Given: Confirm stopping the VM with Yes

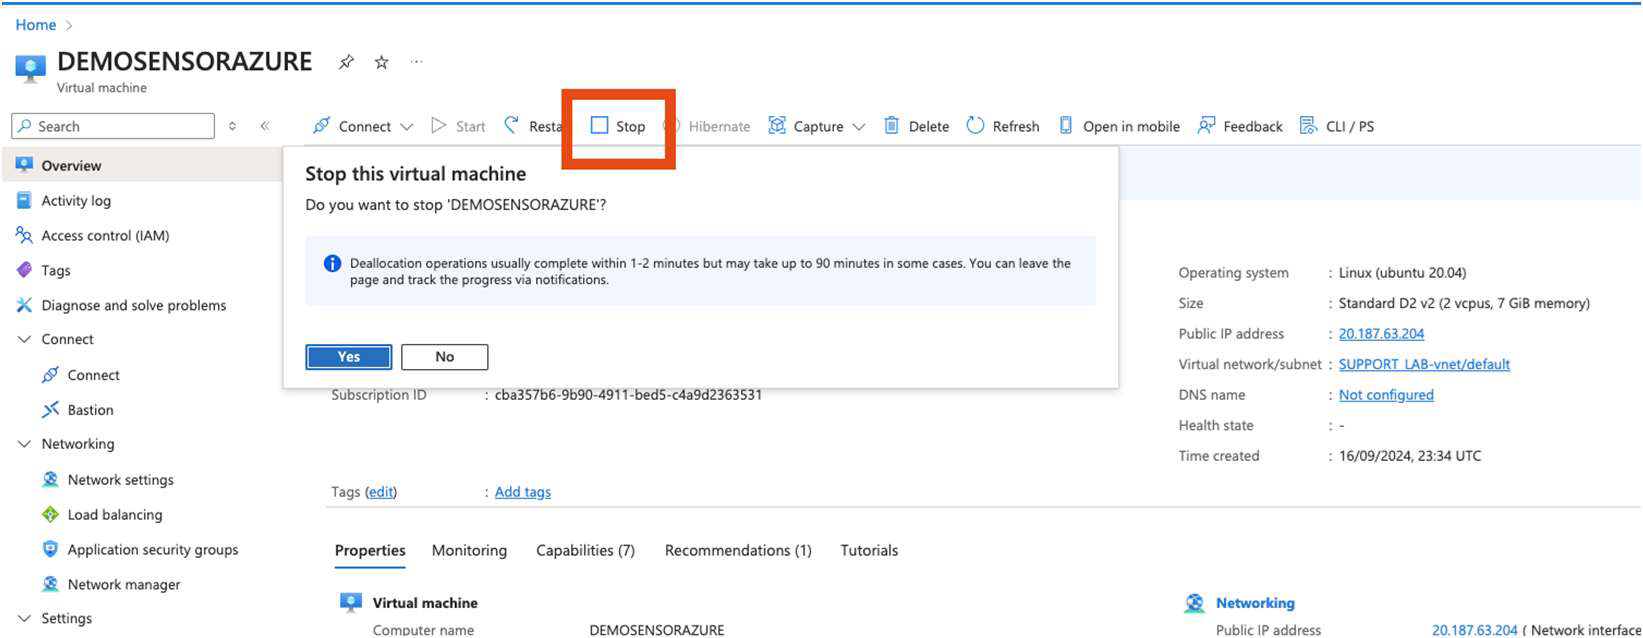Looking at the screenshot, I should point(349,357).
